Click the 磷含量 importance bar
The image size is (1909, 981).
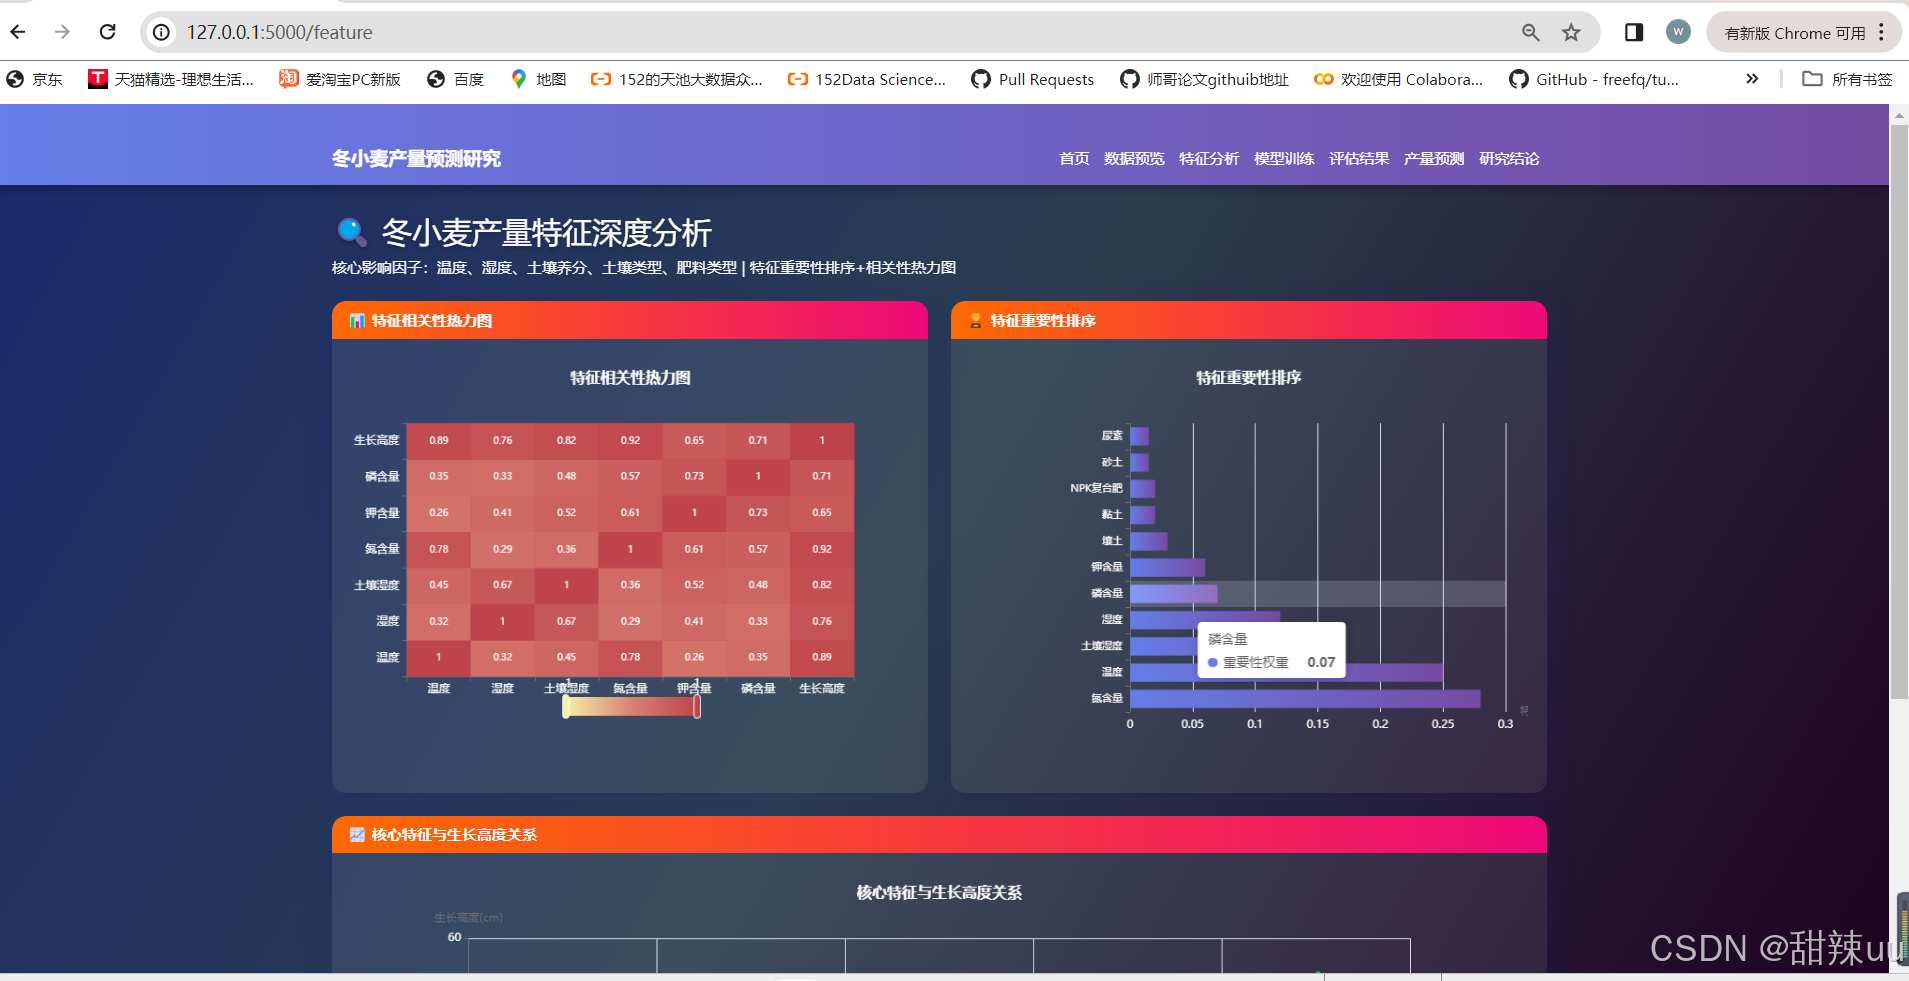coord(1174,593)
